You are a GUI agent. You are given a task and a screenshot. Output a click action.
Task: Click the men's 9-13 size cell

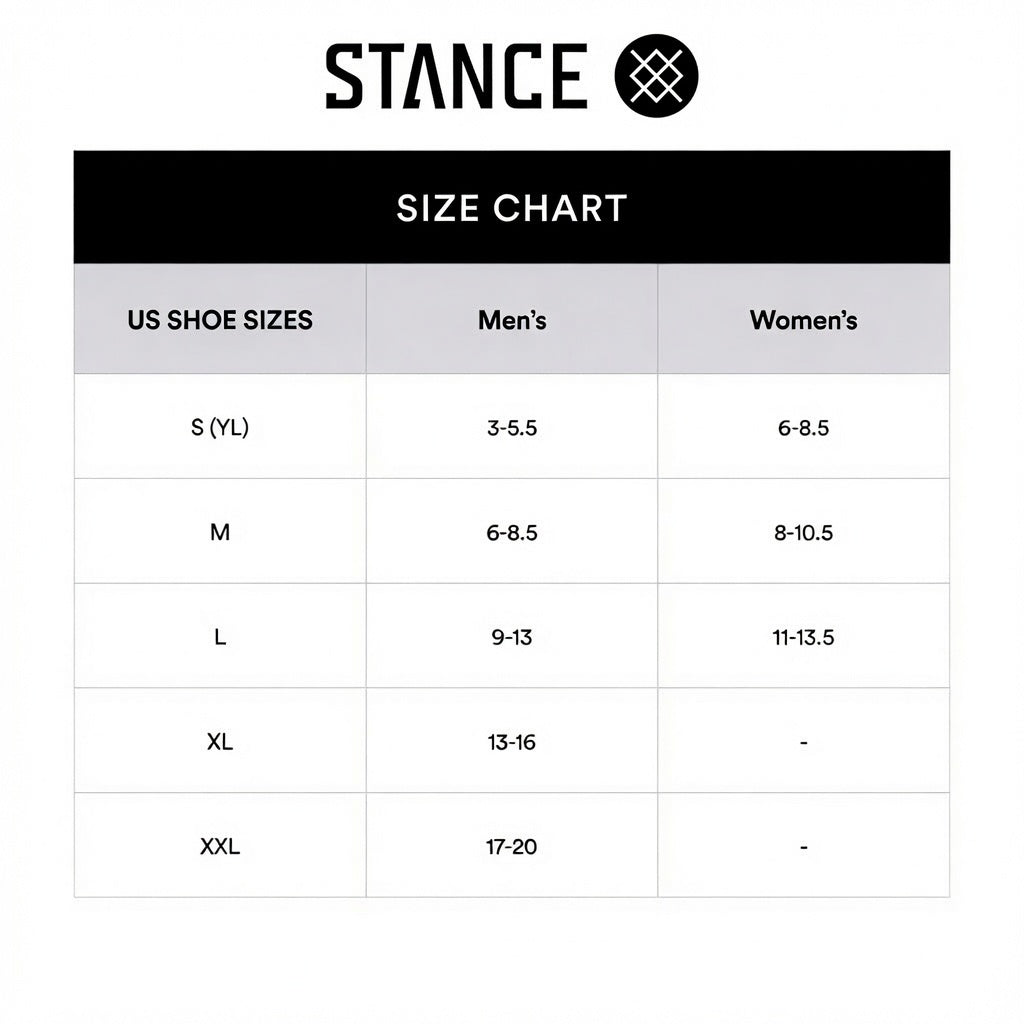(x=512, y=636)
